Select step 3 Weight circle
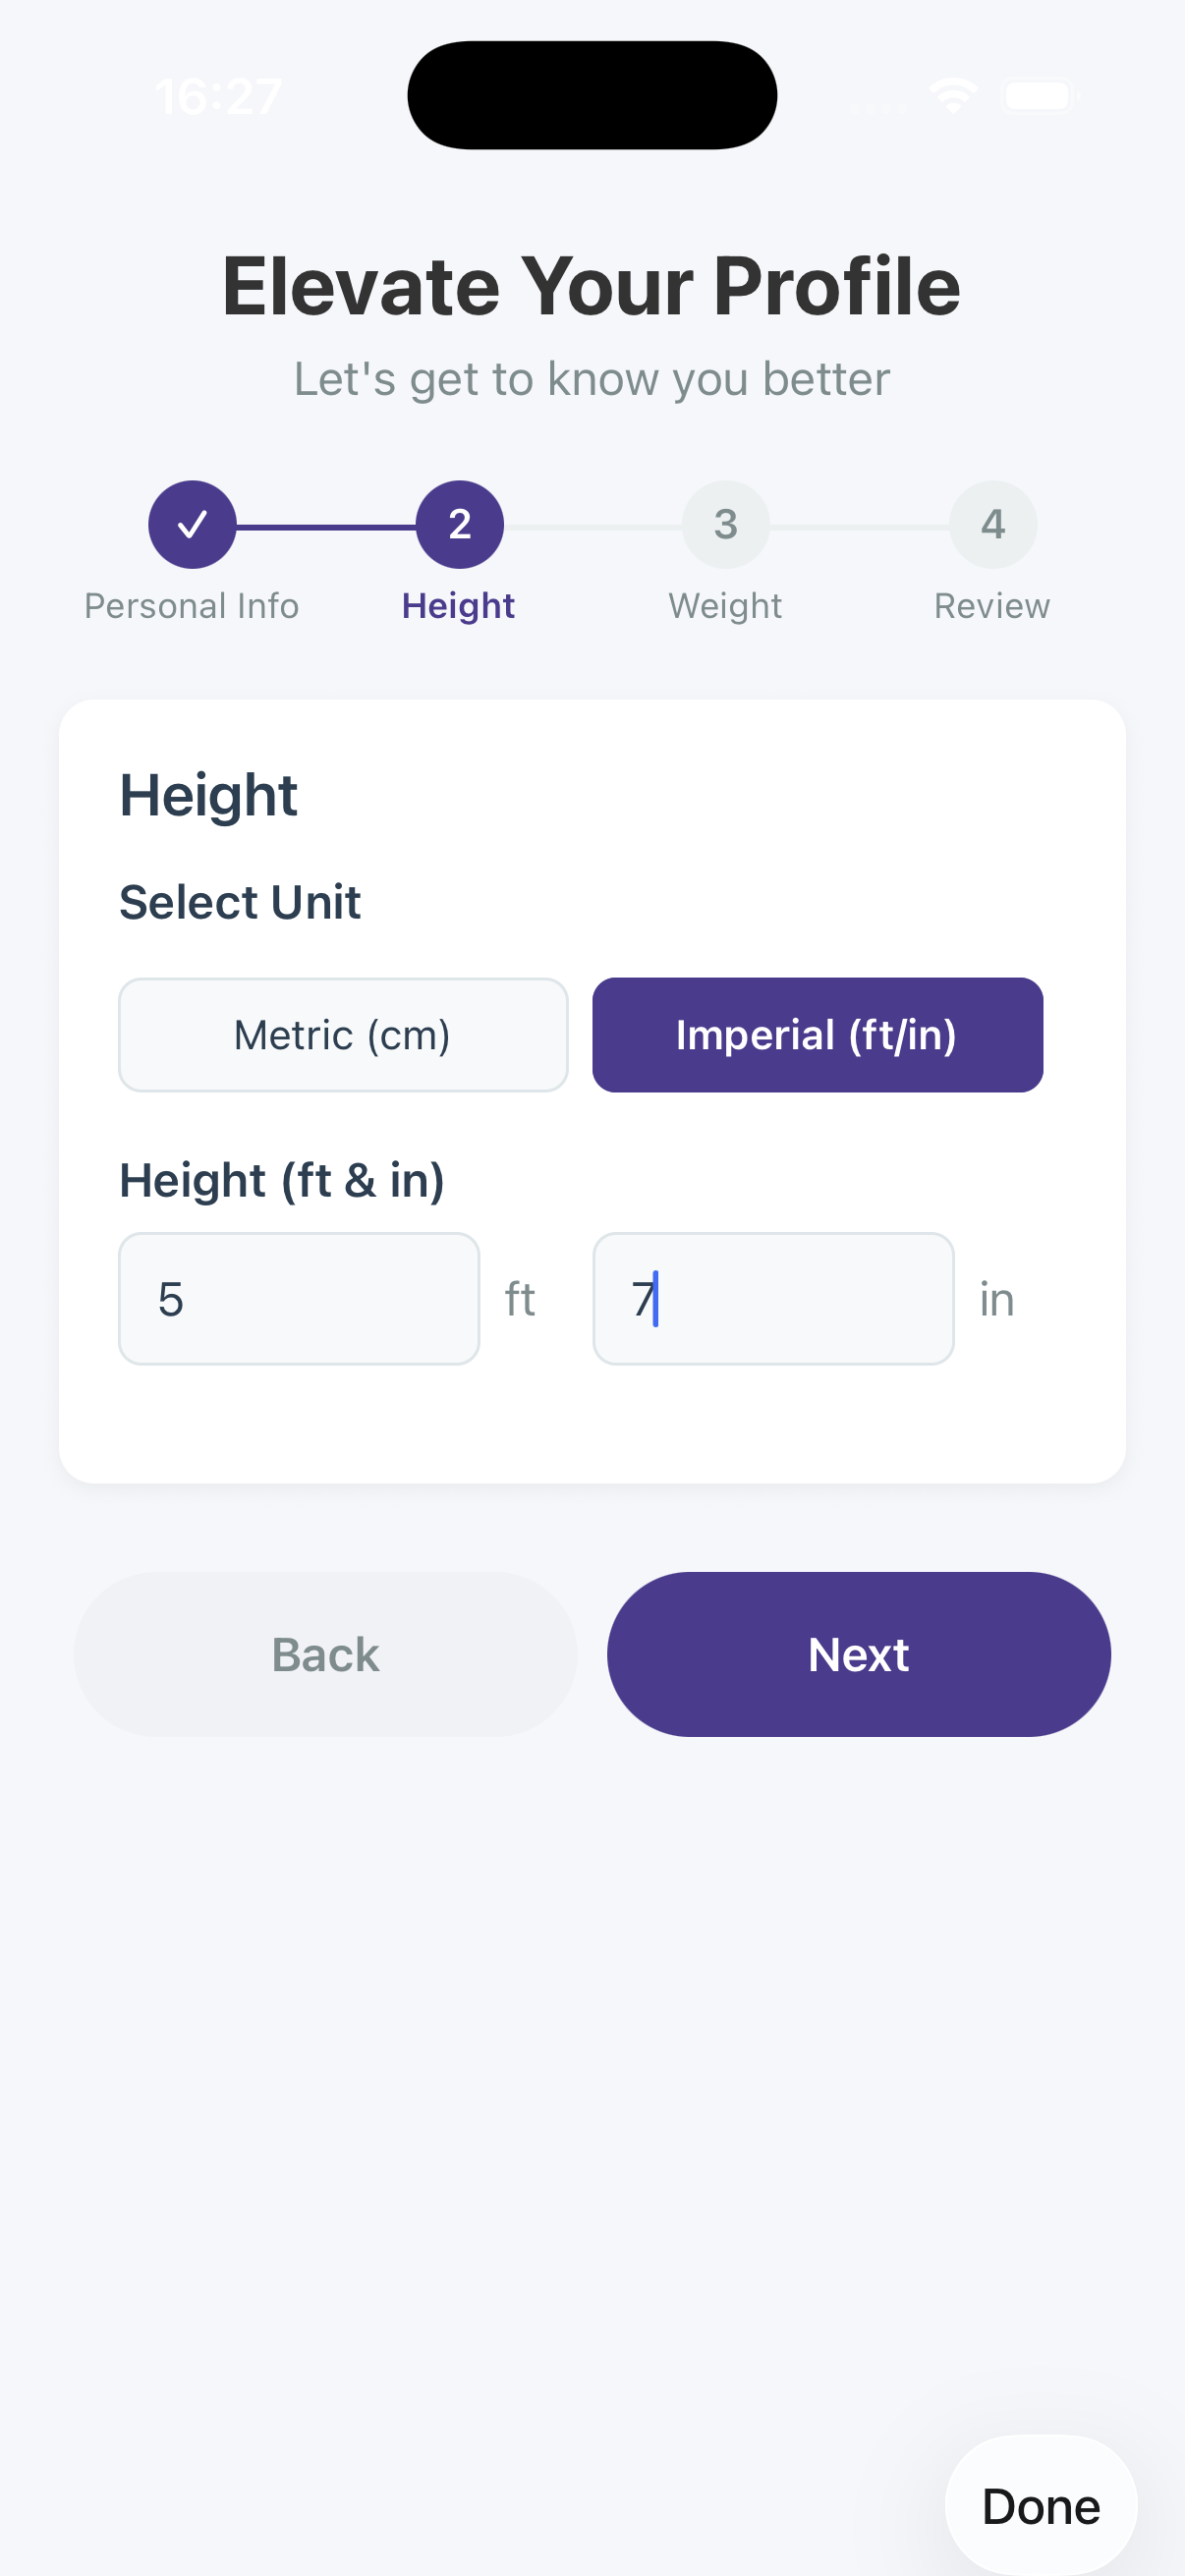1185x2576 pixels. pyautogui.click(x=725, y=524)
